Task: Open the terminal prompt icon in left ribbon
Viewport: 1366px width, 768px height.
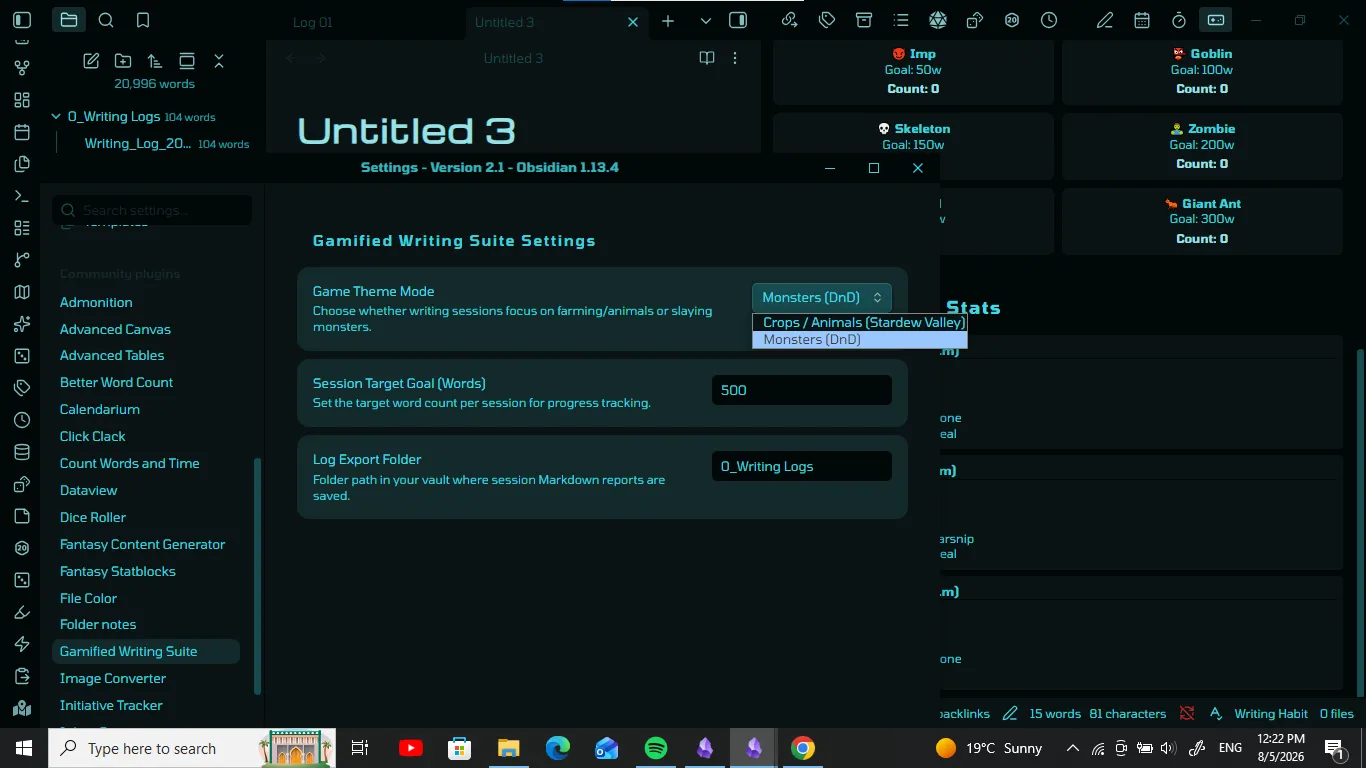Action: (x=22, y=196)
